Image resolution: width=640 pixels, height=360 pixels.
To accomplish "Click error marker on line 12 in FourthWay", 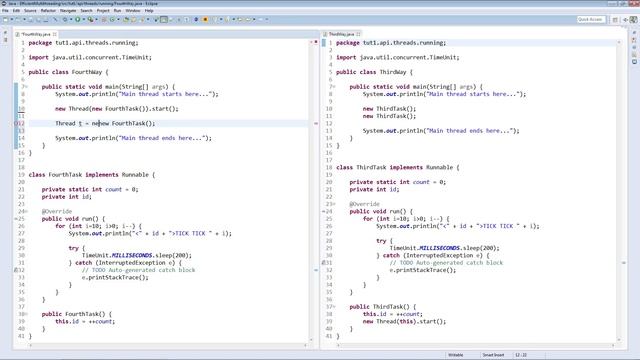I will 17,123.
